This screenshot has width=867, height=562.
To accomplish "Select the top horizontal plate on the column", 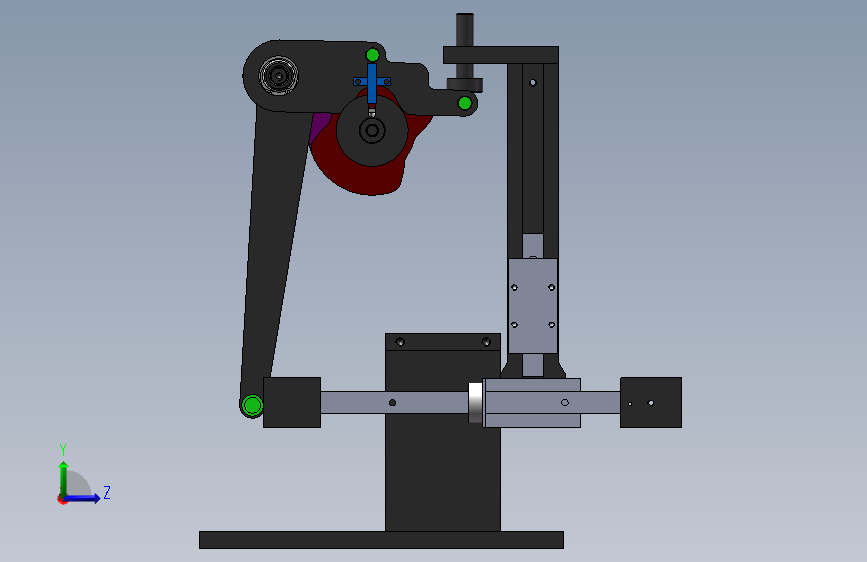I will (x=501, y=55).
